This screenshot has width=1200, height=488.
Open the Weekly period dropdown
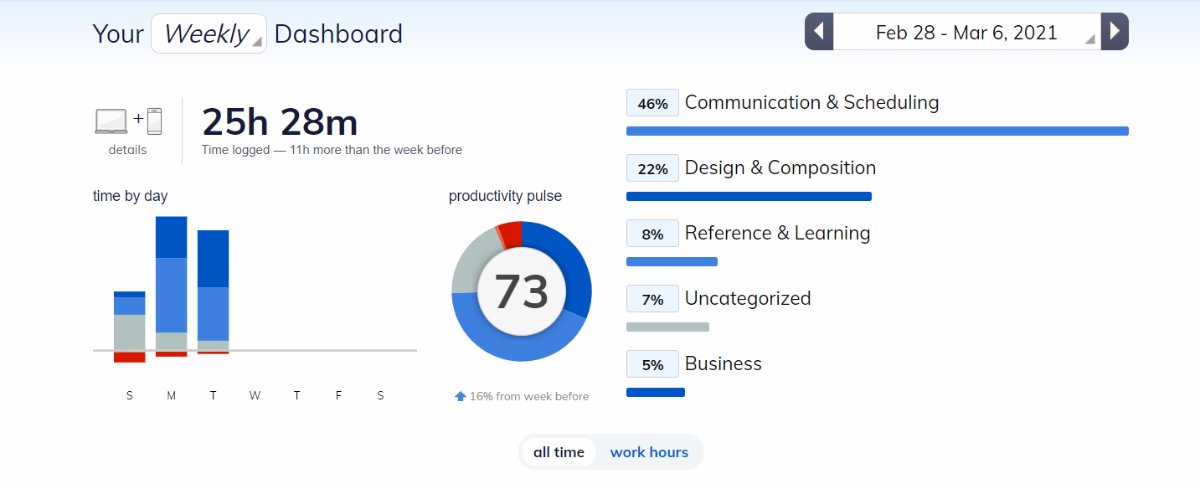[x=209, y=34]
